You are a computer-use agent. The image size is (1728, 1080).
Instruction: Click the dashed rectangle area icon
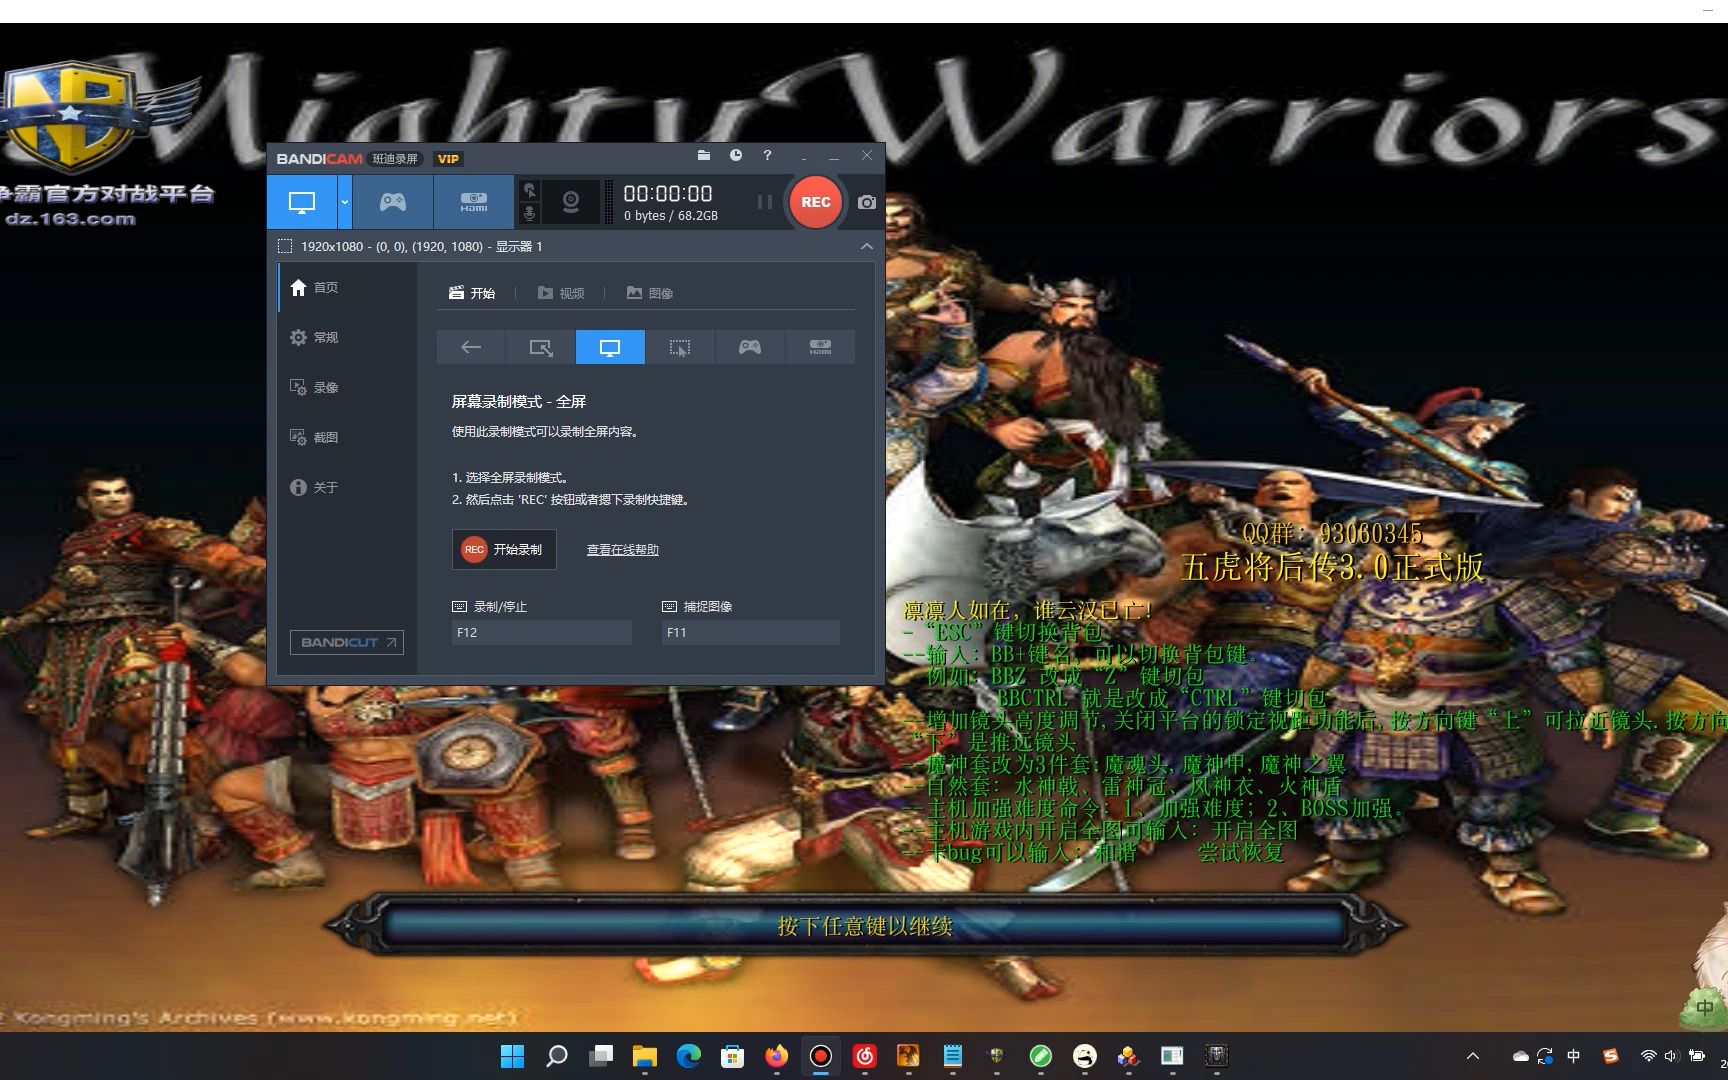(x=285, y=246)
